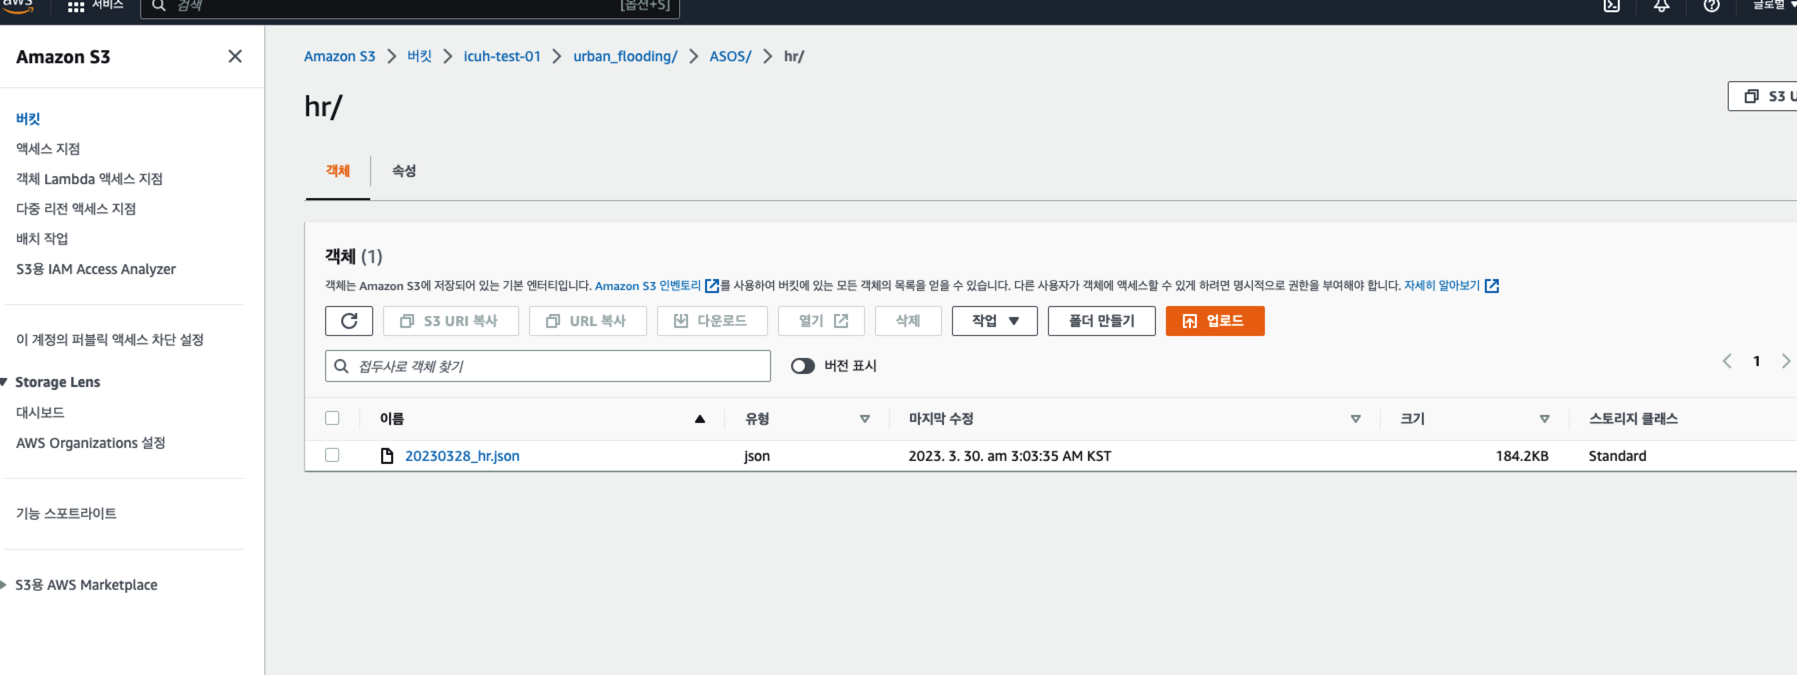Screen dimensions: 1797x675
Task: Go to the previous page arrow
Action: point(1727,361)
